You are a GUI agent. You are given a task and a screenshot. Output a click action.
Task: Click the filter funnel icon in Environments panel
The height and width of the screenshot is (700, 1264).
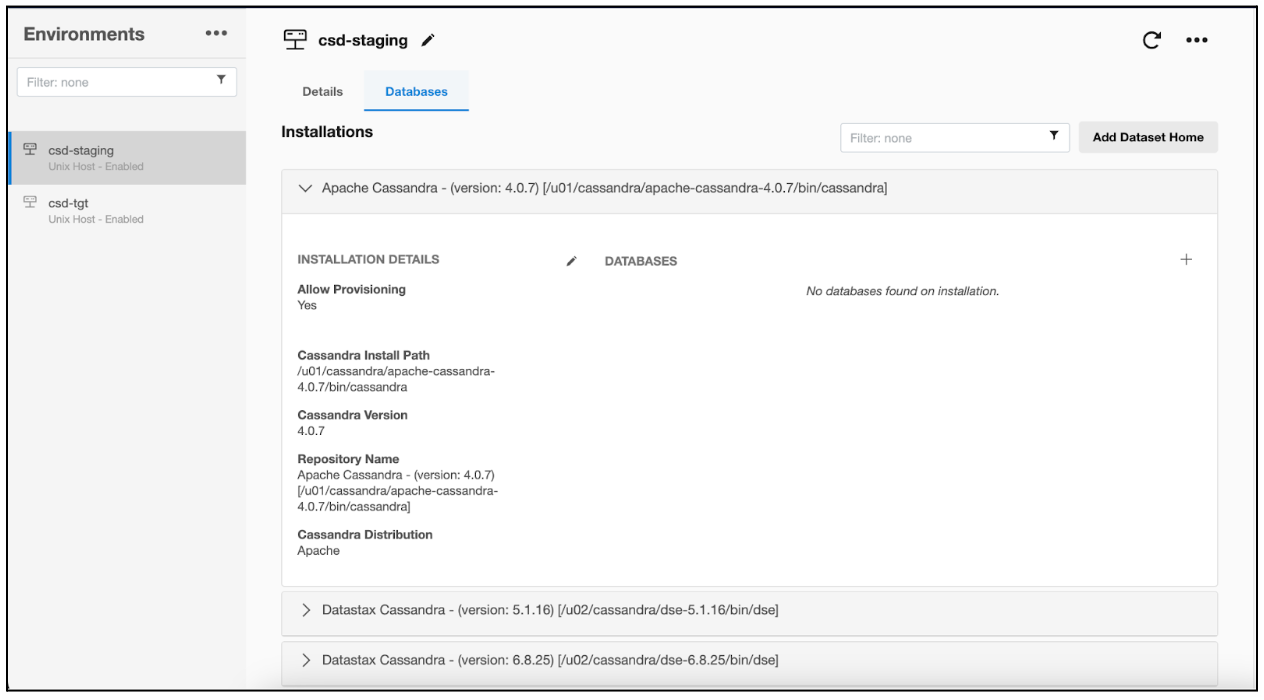(221, 82)
